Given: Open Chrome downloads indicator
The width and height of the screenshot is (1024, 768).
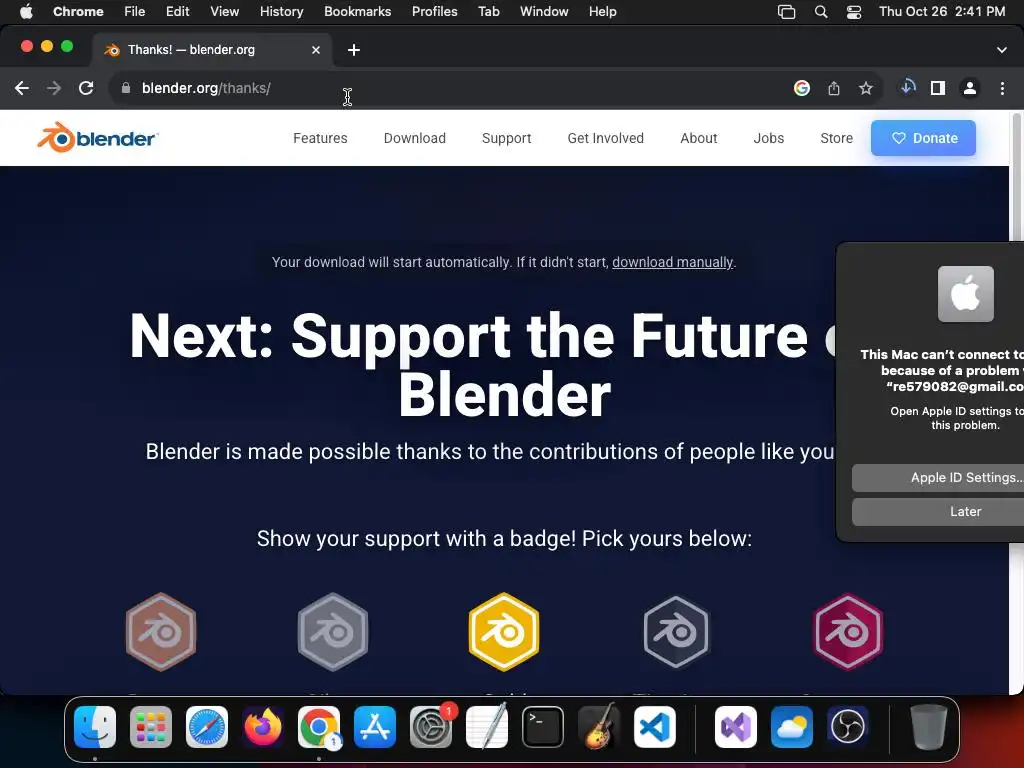Looking at the screenshot, I should (908, 88).
